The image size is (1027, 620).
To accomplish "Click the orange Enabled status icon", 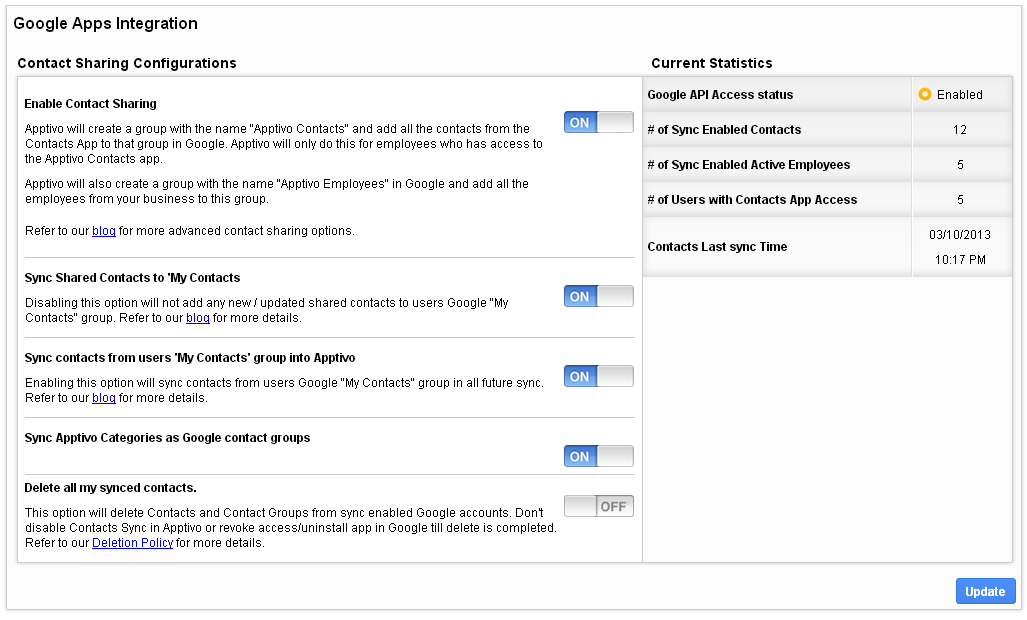I will click(925, 95).
